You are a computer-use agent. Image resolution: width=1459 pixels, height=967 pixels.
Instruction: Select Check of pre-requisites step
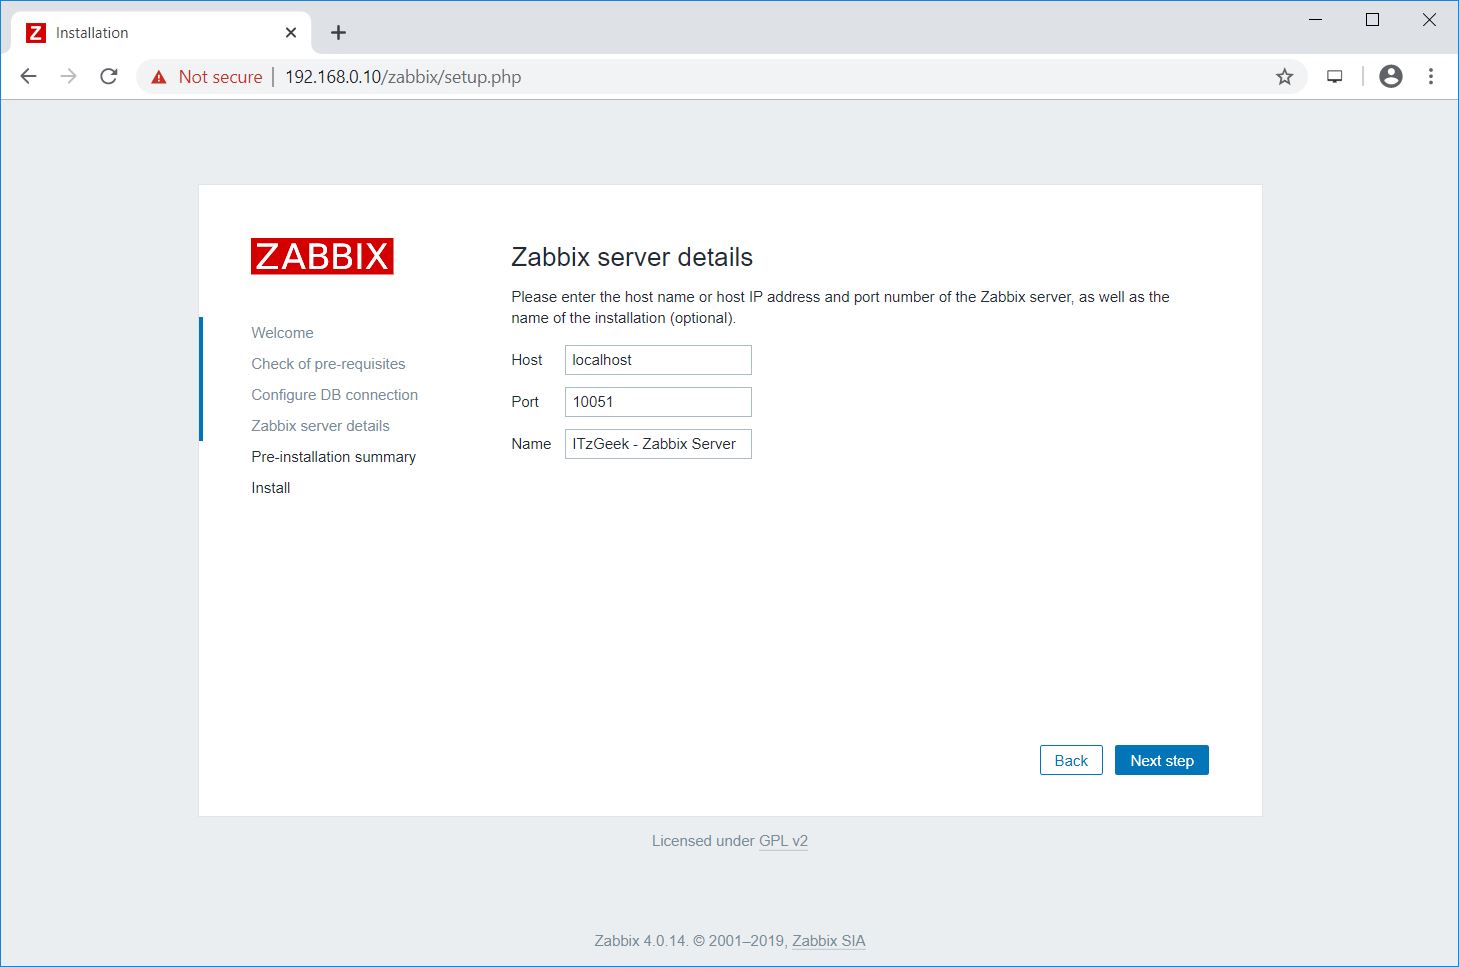tap(328, 364)
